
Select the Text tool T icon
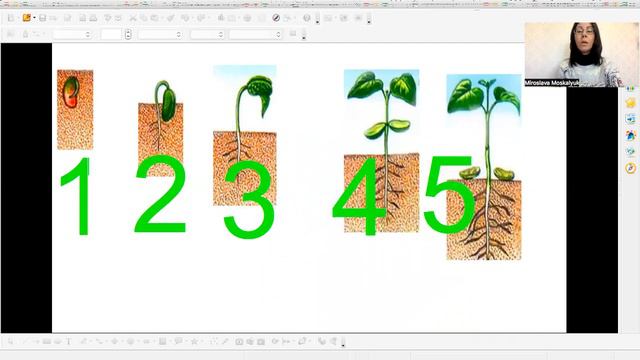click(68, 341)
